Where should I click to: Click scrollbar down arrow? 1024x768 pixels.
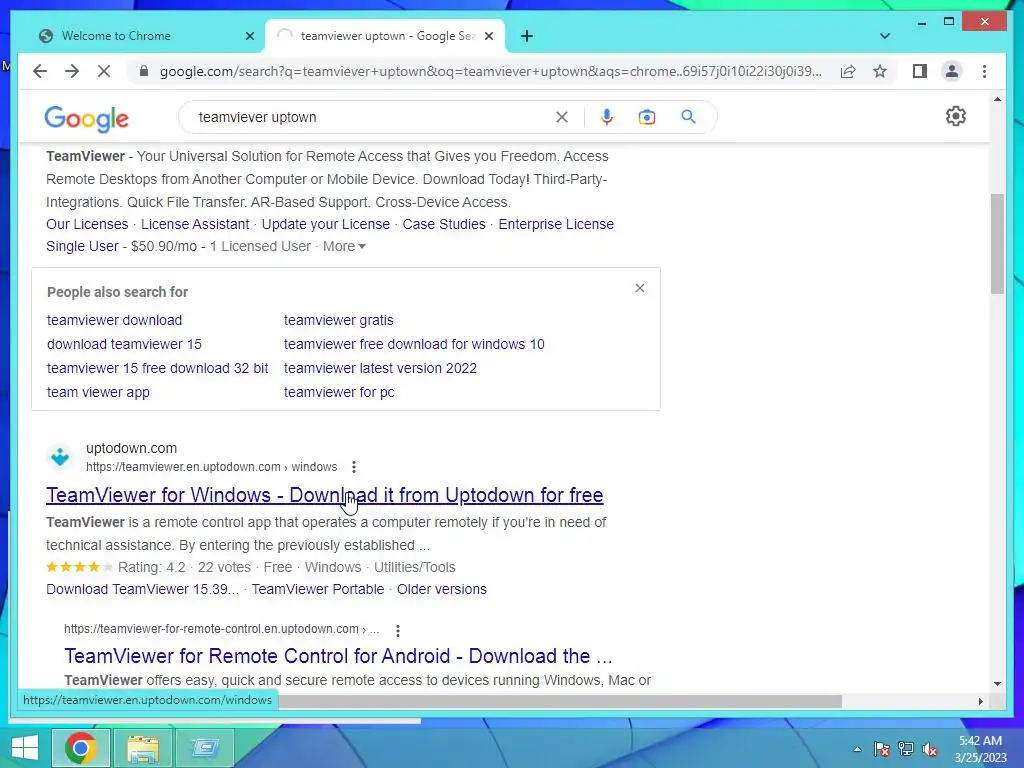tap(997, 684)
